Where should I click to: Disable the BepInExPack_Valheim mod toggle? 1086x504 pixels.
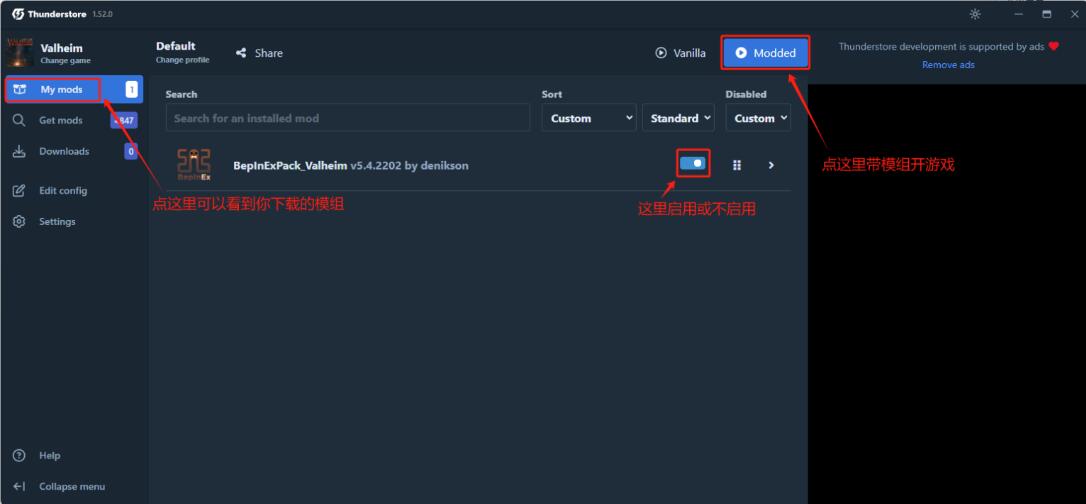(693, 164)
